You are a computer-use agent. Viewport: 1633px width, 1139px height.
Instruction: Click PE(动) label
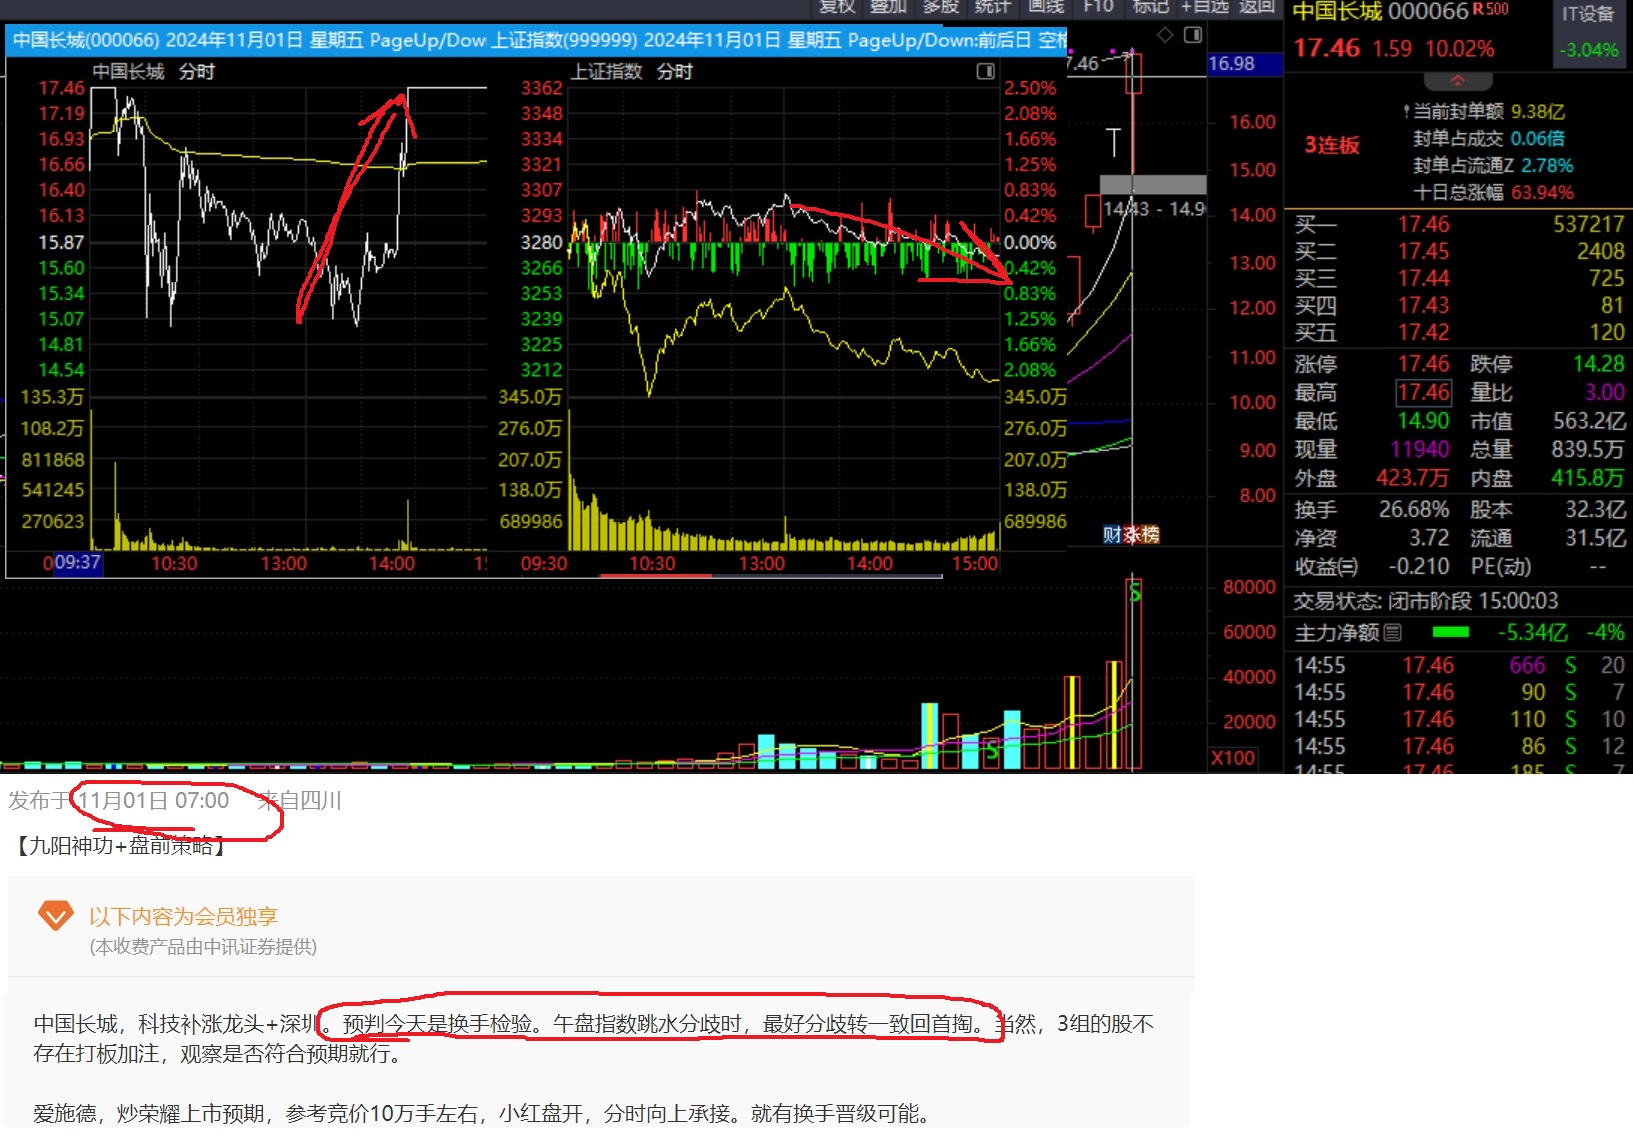[1500, 567]
